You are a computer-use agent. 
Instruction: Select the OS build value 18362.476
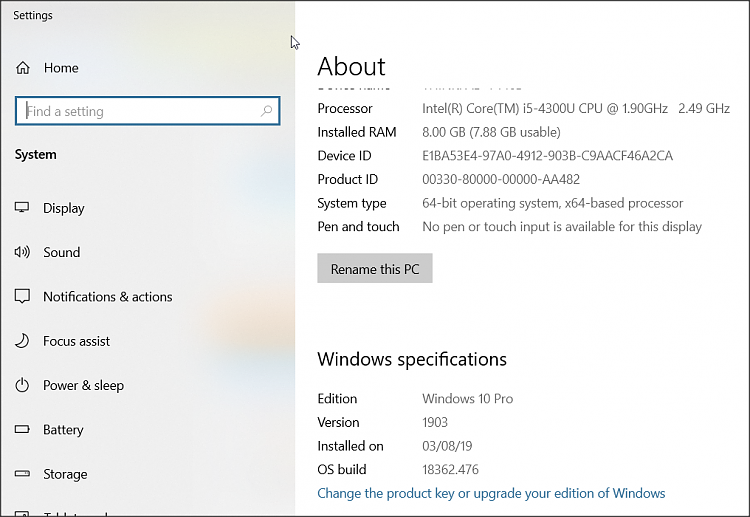tap(450, 469)
